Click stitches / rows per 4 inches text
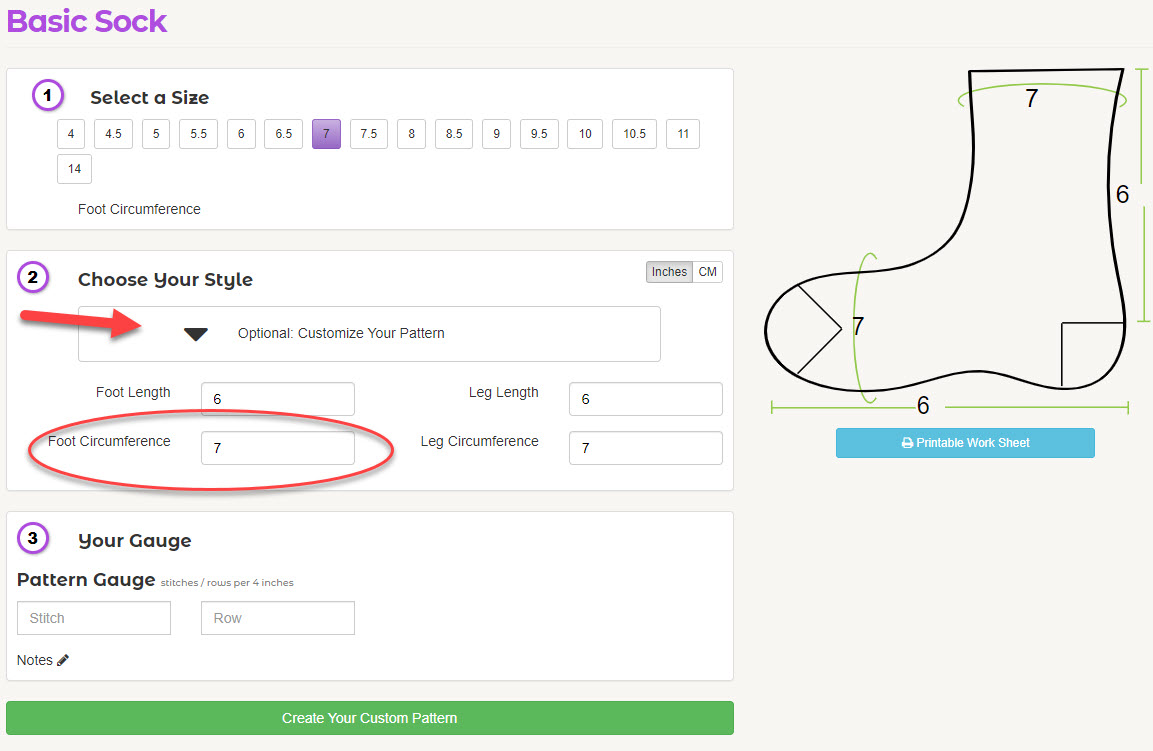The image size is (1153, 751). tap(227, 583)
